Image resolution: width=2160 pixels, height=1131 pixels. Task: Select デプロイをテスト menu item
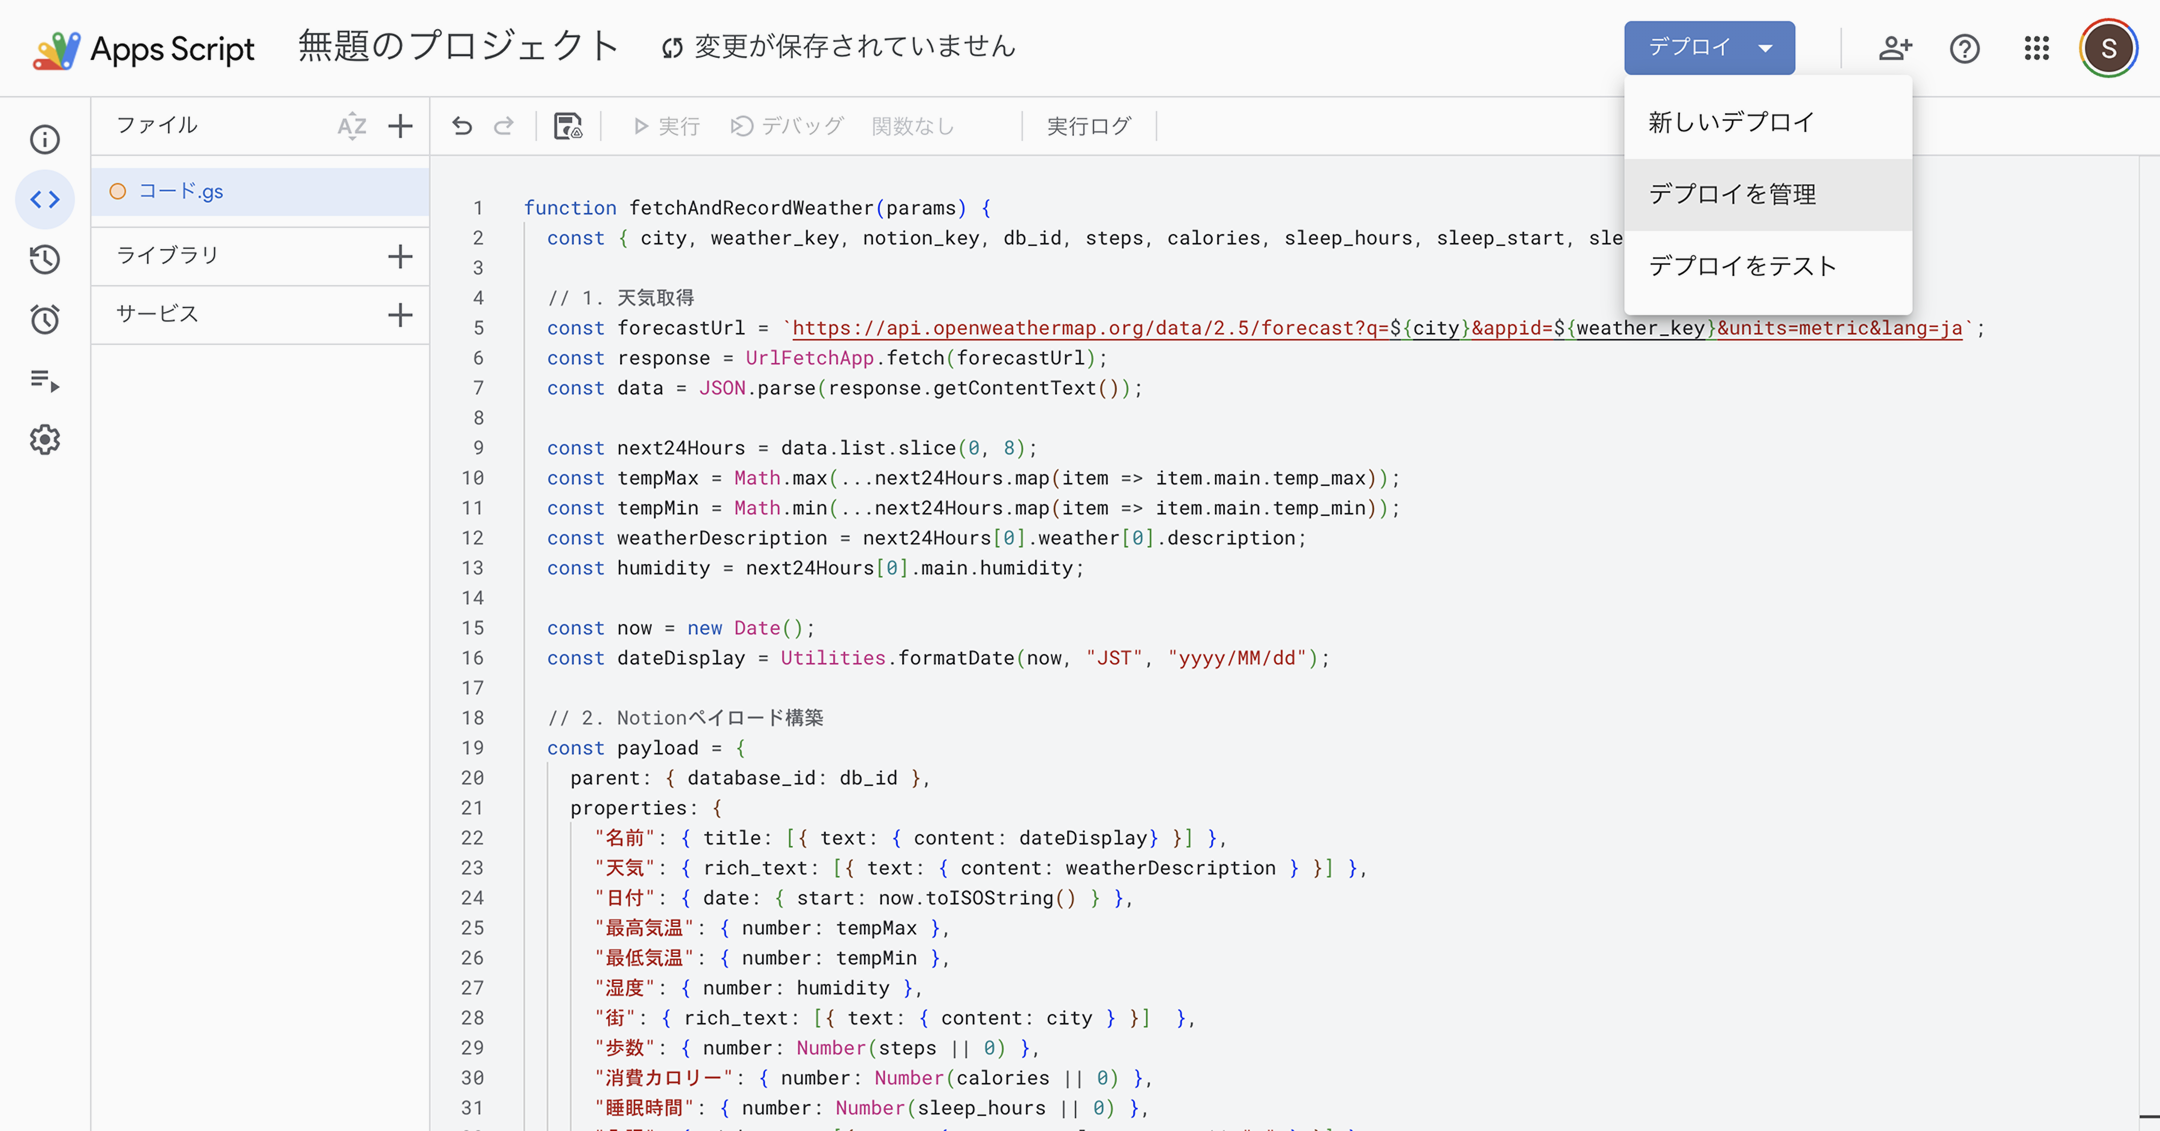point(1742,266)
